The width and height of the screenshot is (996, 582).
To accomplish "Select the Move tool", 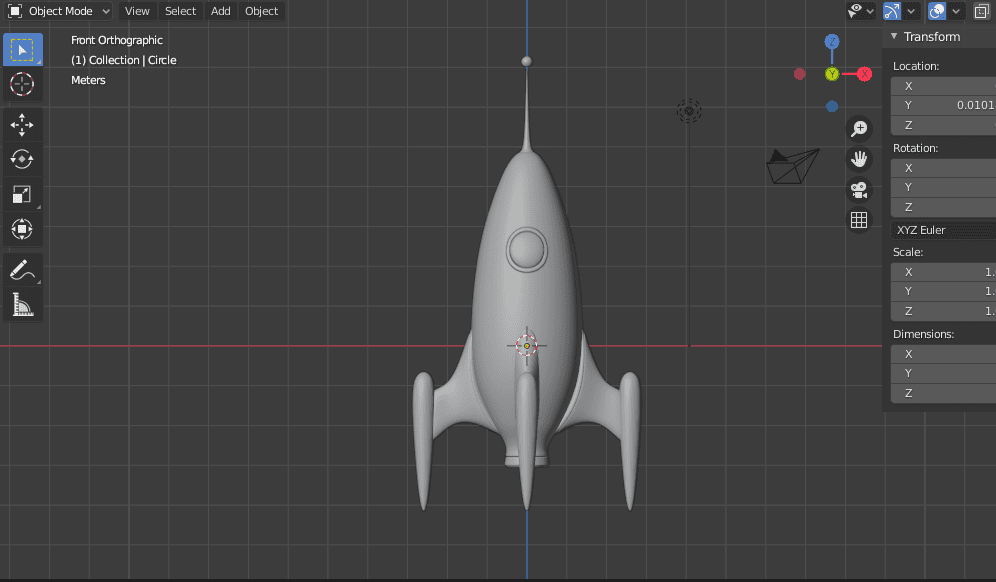I will pyautogui.click(x=22, y=125).
